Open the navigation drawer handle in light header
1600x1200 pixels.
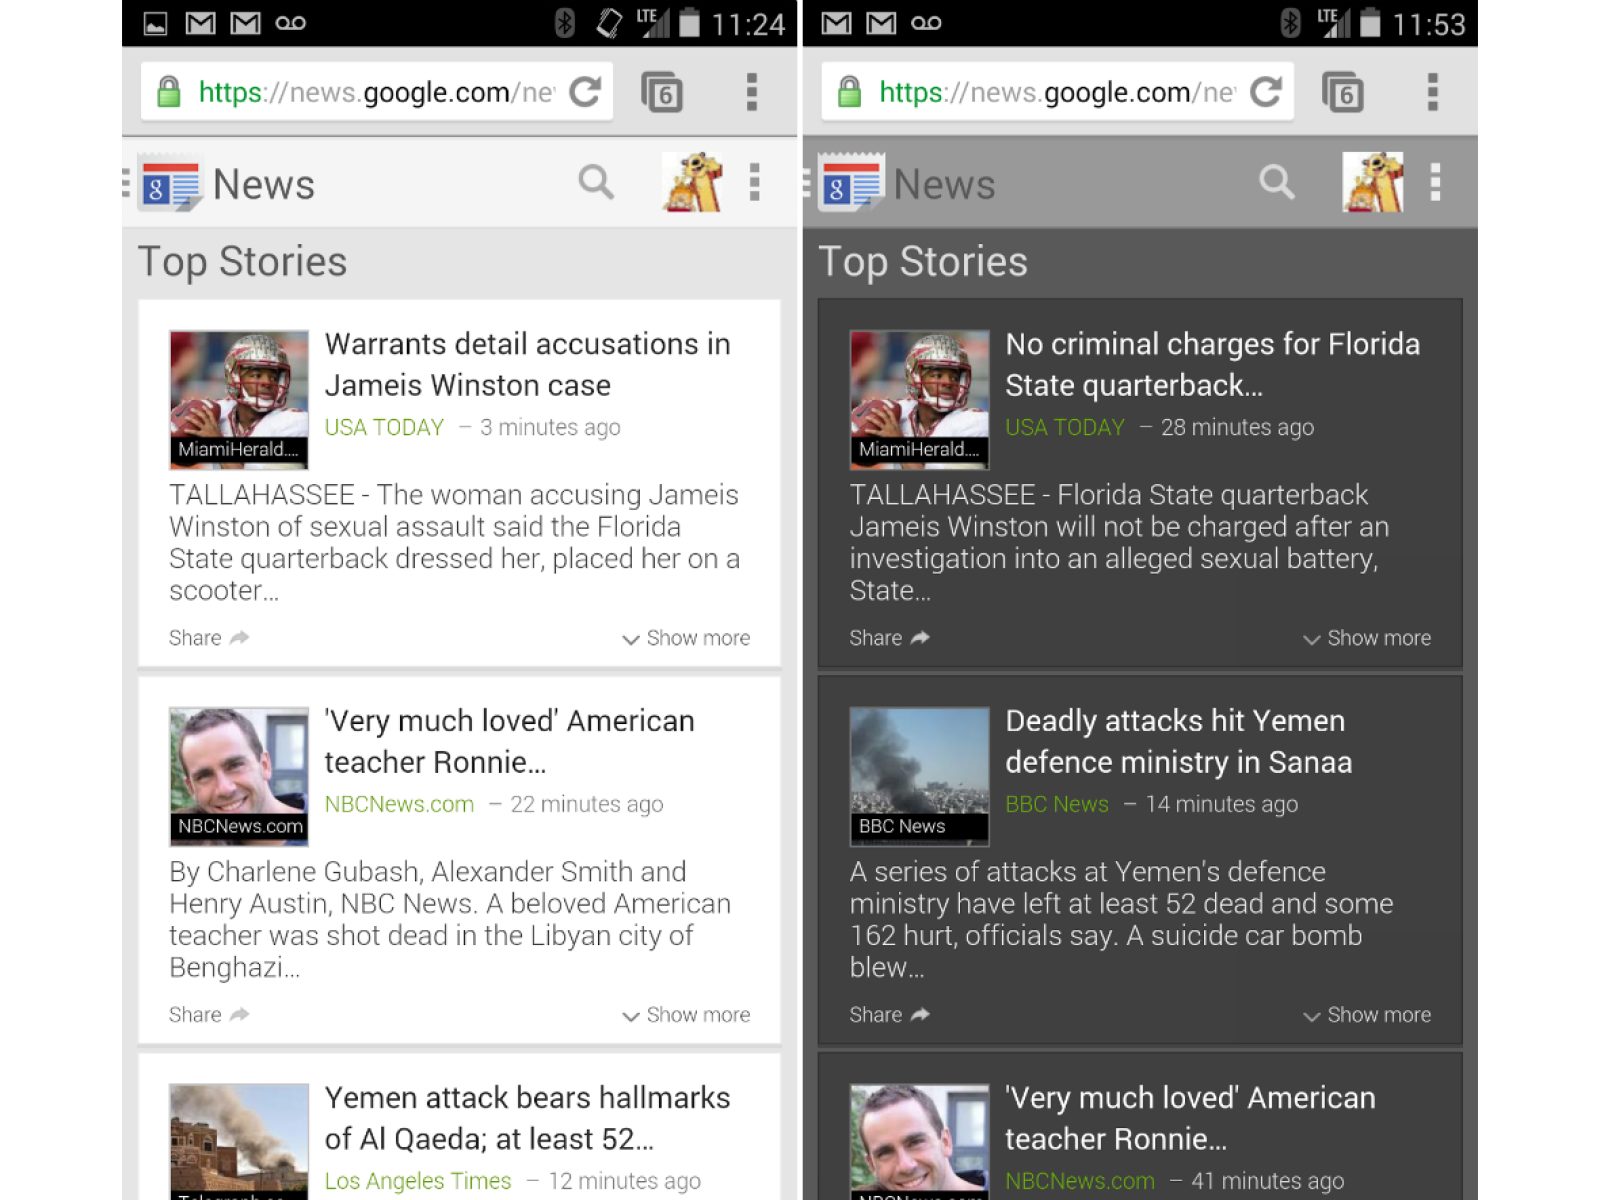coord(127,183)
